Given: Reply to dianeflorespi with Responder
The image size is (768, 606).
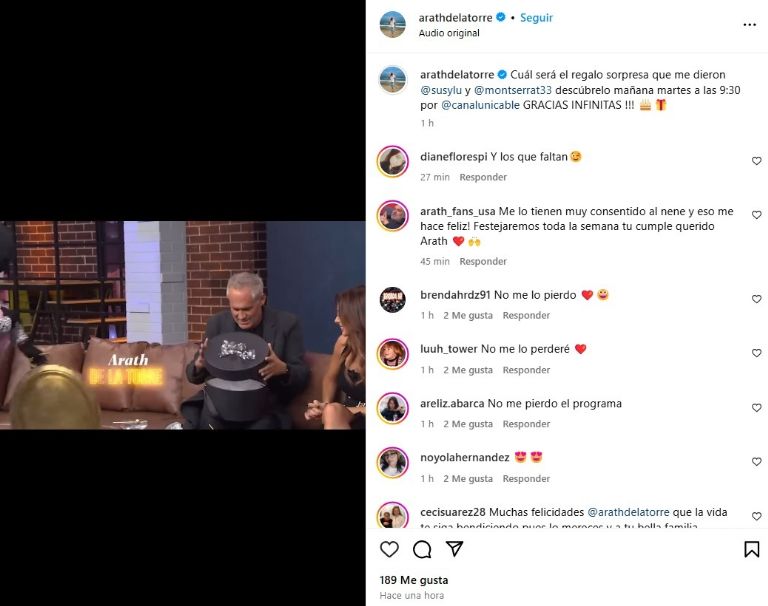Looking at the screenshot, I should point(483,177).
